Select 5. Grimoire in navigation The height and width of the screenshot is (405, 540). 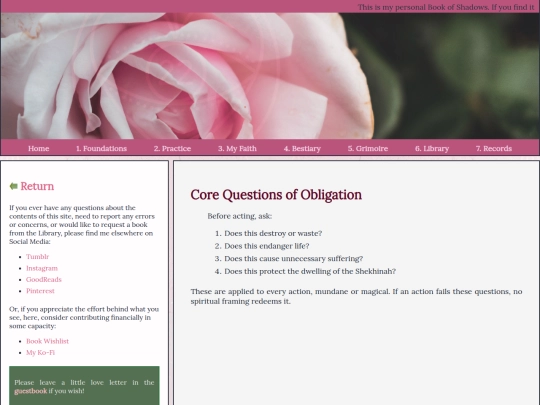click(x=367, y=148)
